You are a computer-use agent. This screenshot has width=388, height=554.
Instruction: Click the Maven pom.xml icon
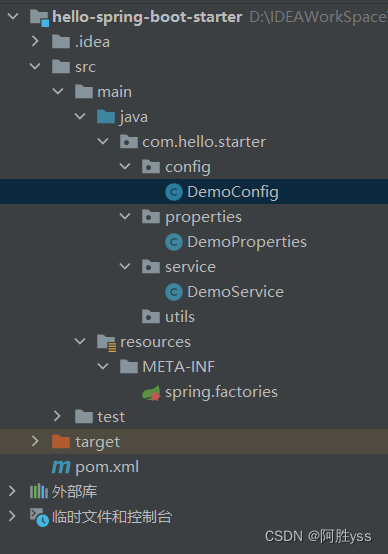click(x=61, y=467)
